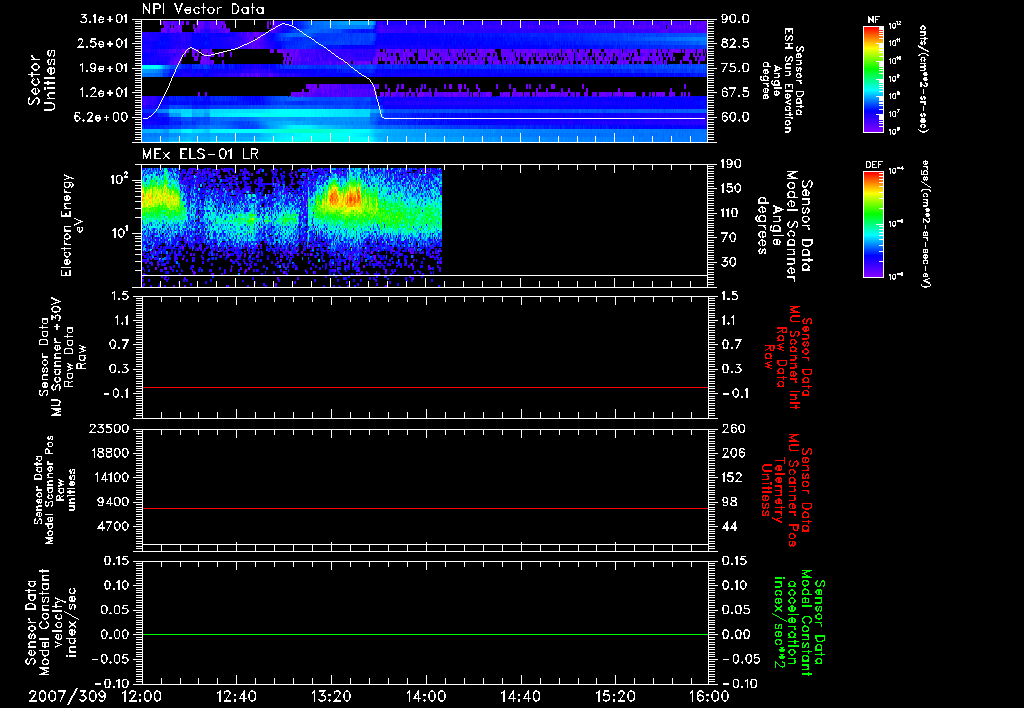Click the "98" telemetry tick label
Screen dimensions: 1024x708
[729, 502]
